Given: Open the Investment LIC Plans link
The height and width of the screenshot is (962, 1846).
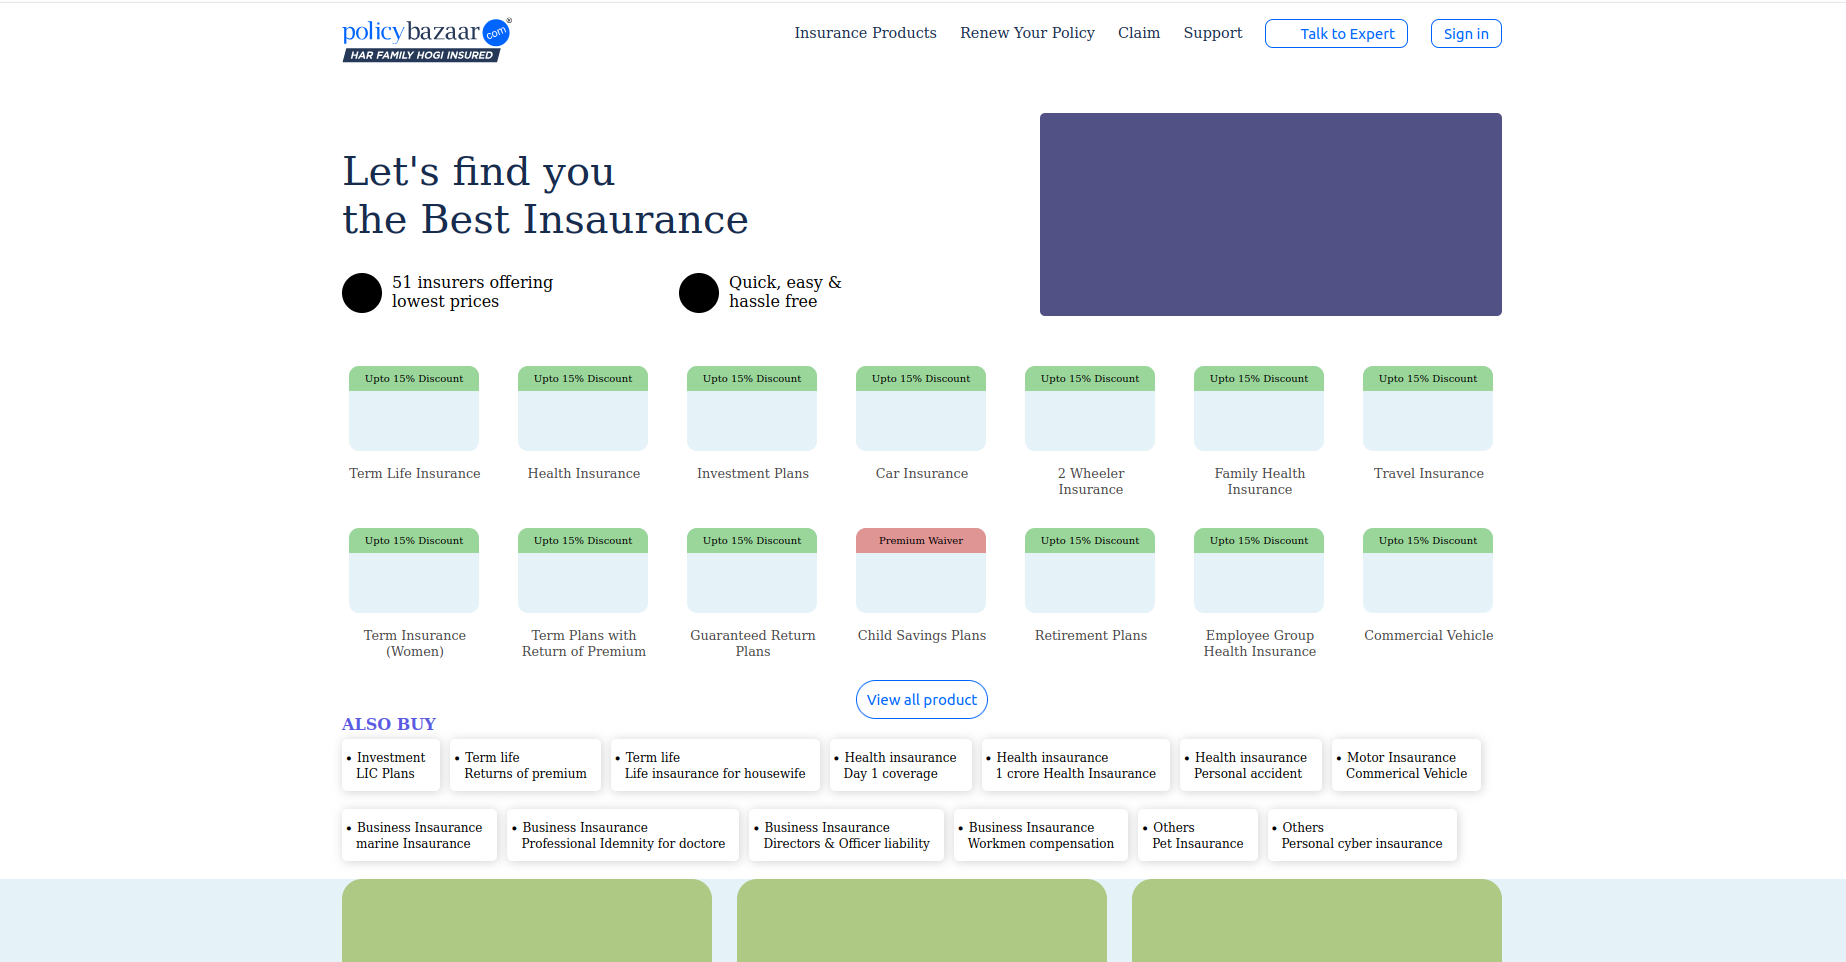Looking at the screenshot, I should click(x=391, y=765).
